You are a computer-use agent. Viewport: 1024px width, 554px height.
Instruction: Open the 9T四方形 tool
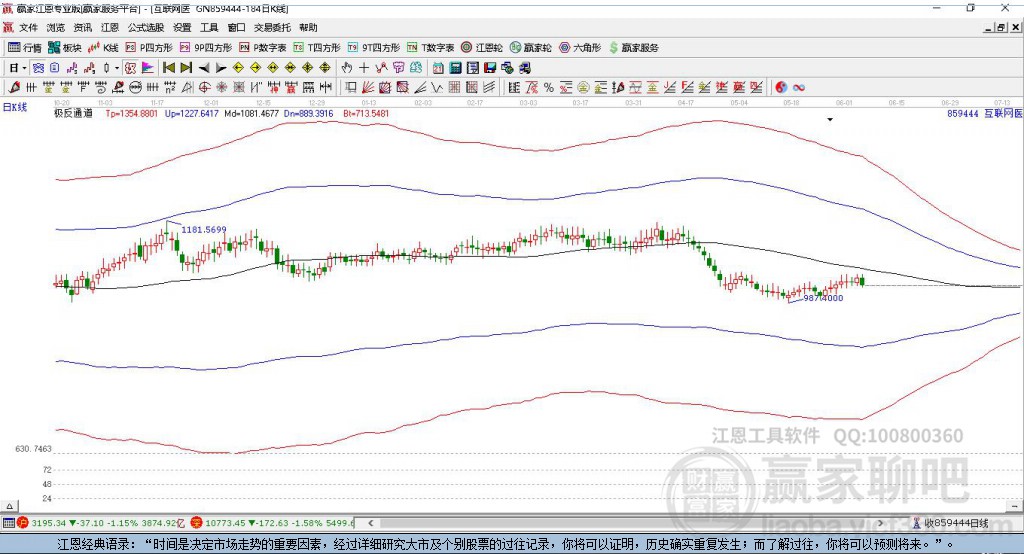coord(374,48)
